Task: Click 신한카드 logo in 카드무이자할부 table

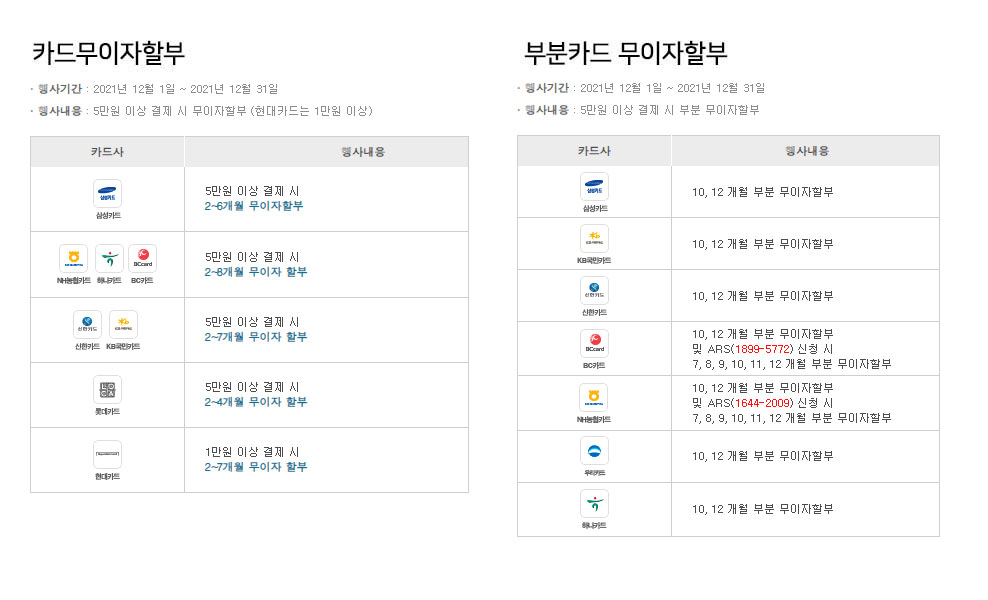Action: [x=88, y=324]
